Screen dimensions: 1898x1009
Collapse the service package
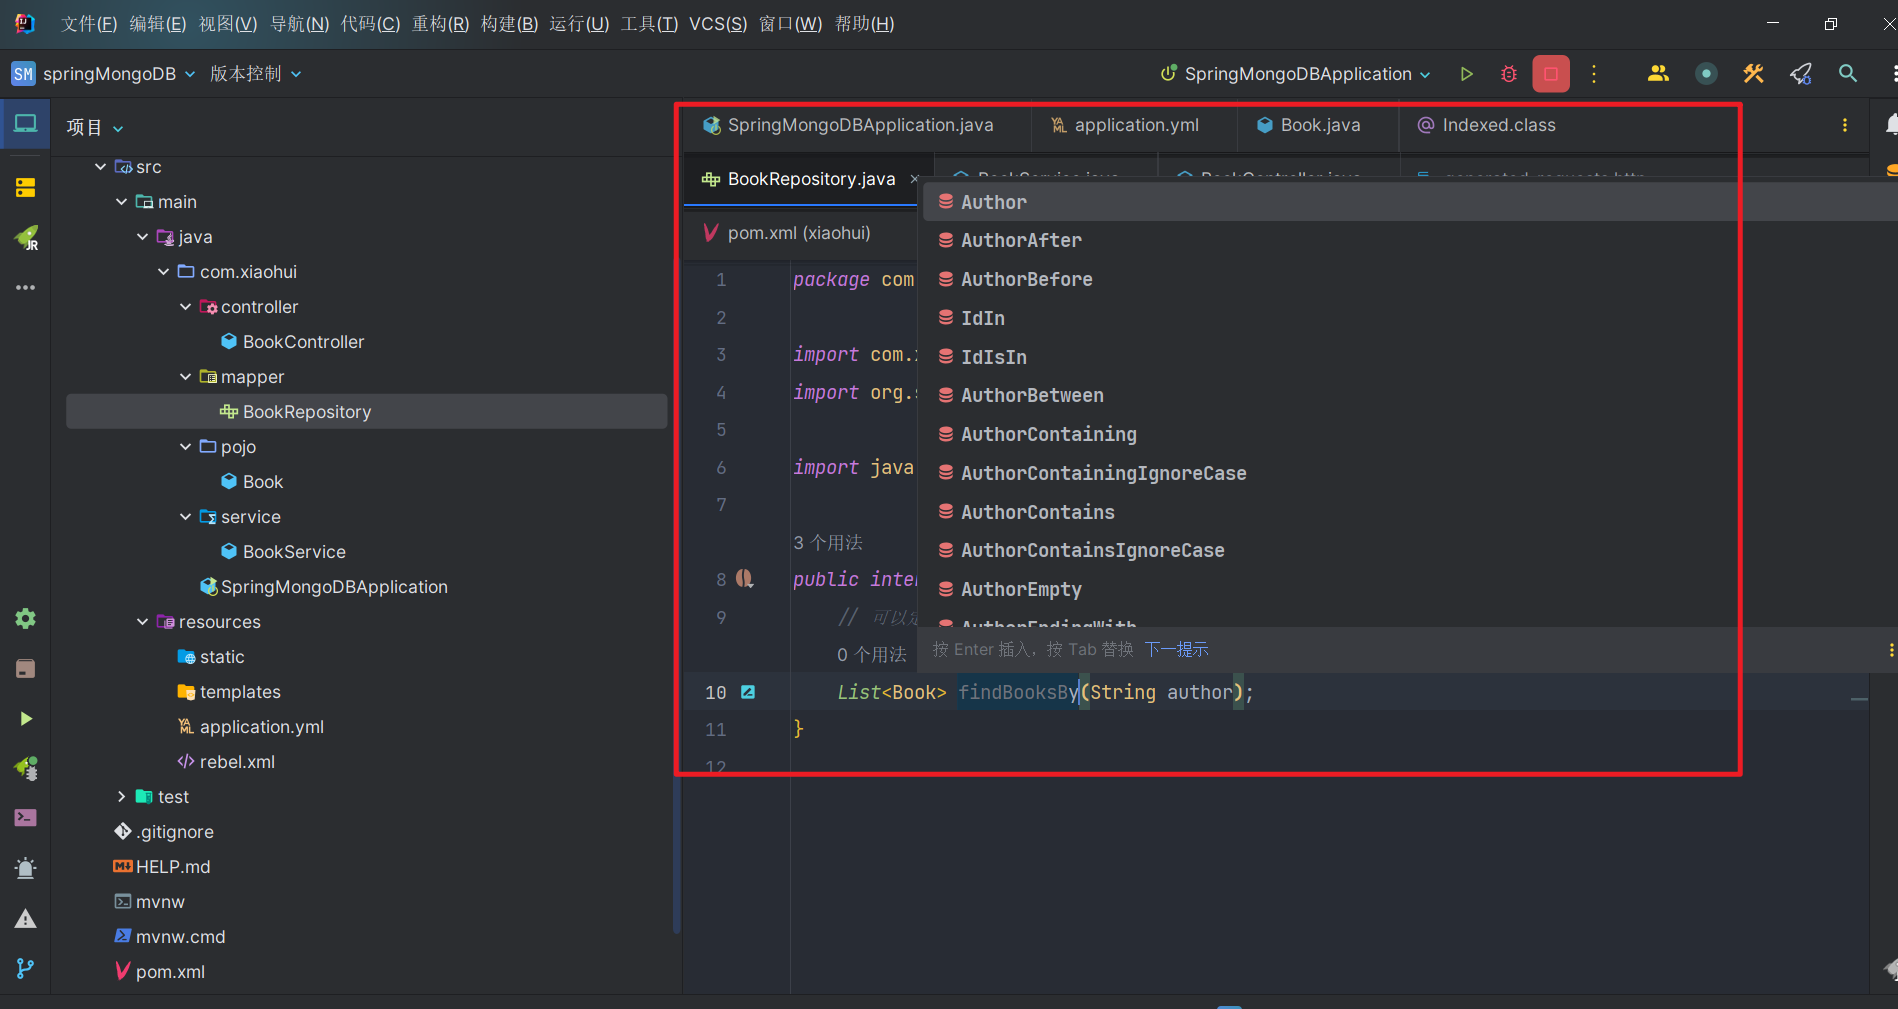[x=185, y=517]
